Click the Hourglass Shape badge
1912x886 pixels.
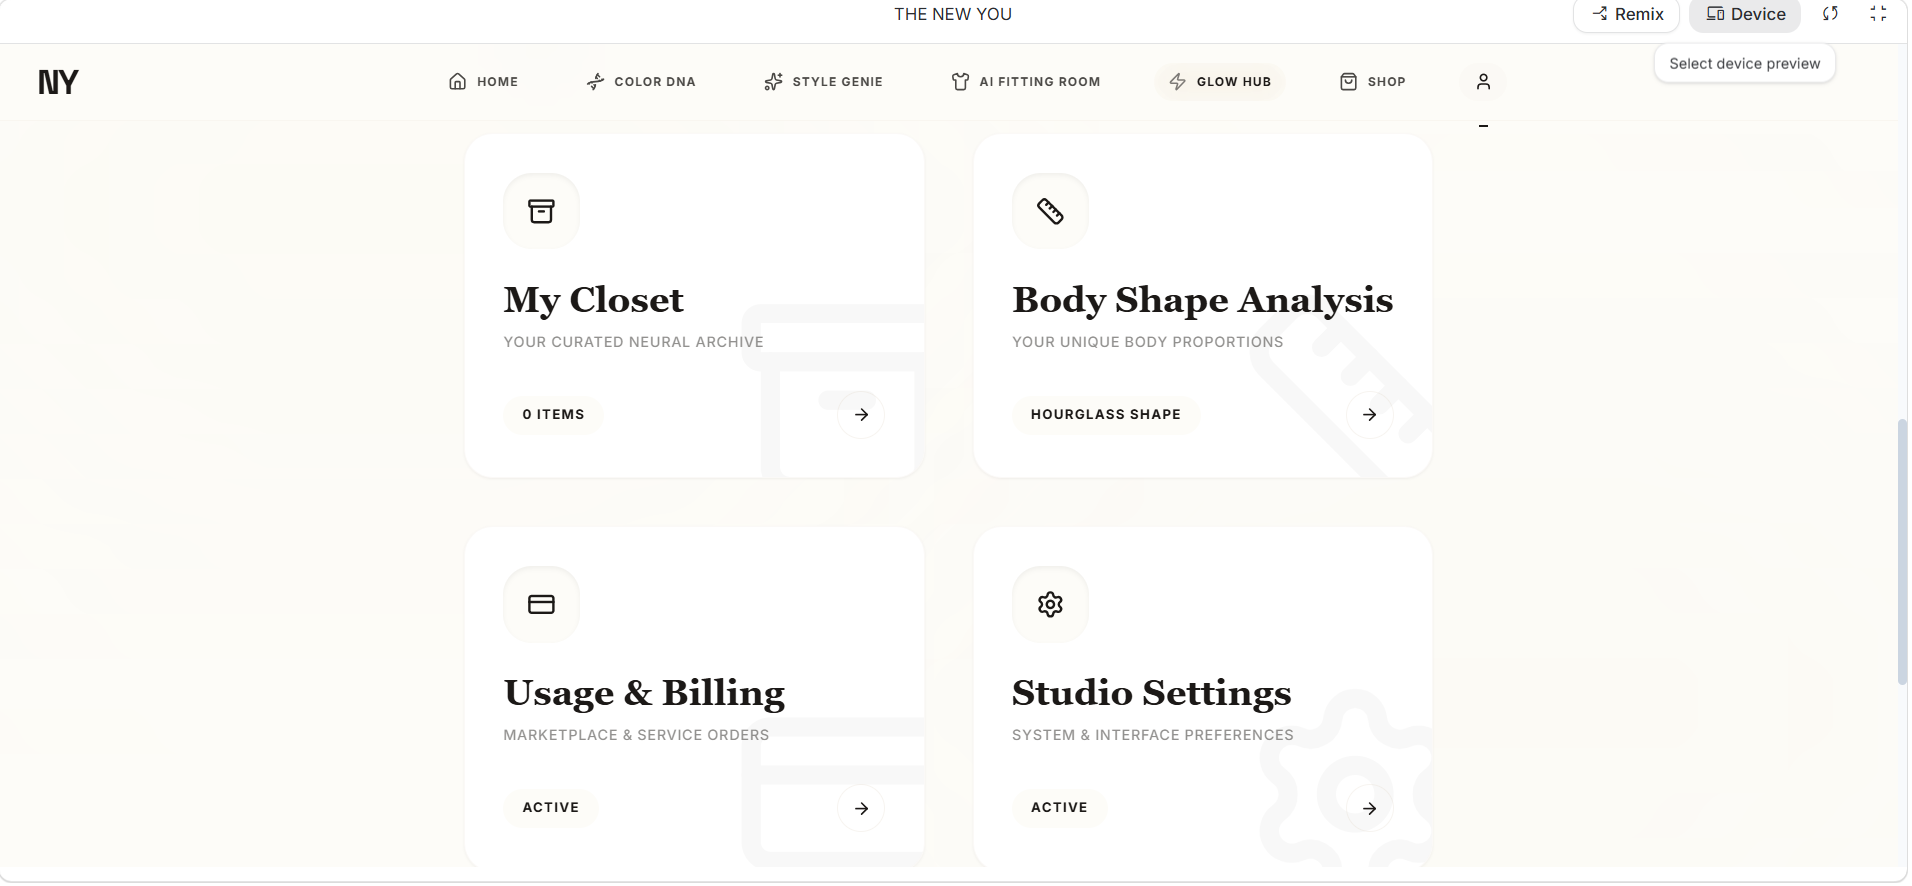1105,415
